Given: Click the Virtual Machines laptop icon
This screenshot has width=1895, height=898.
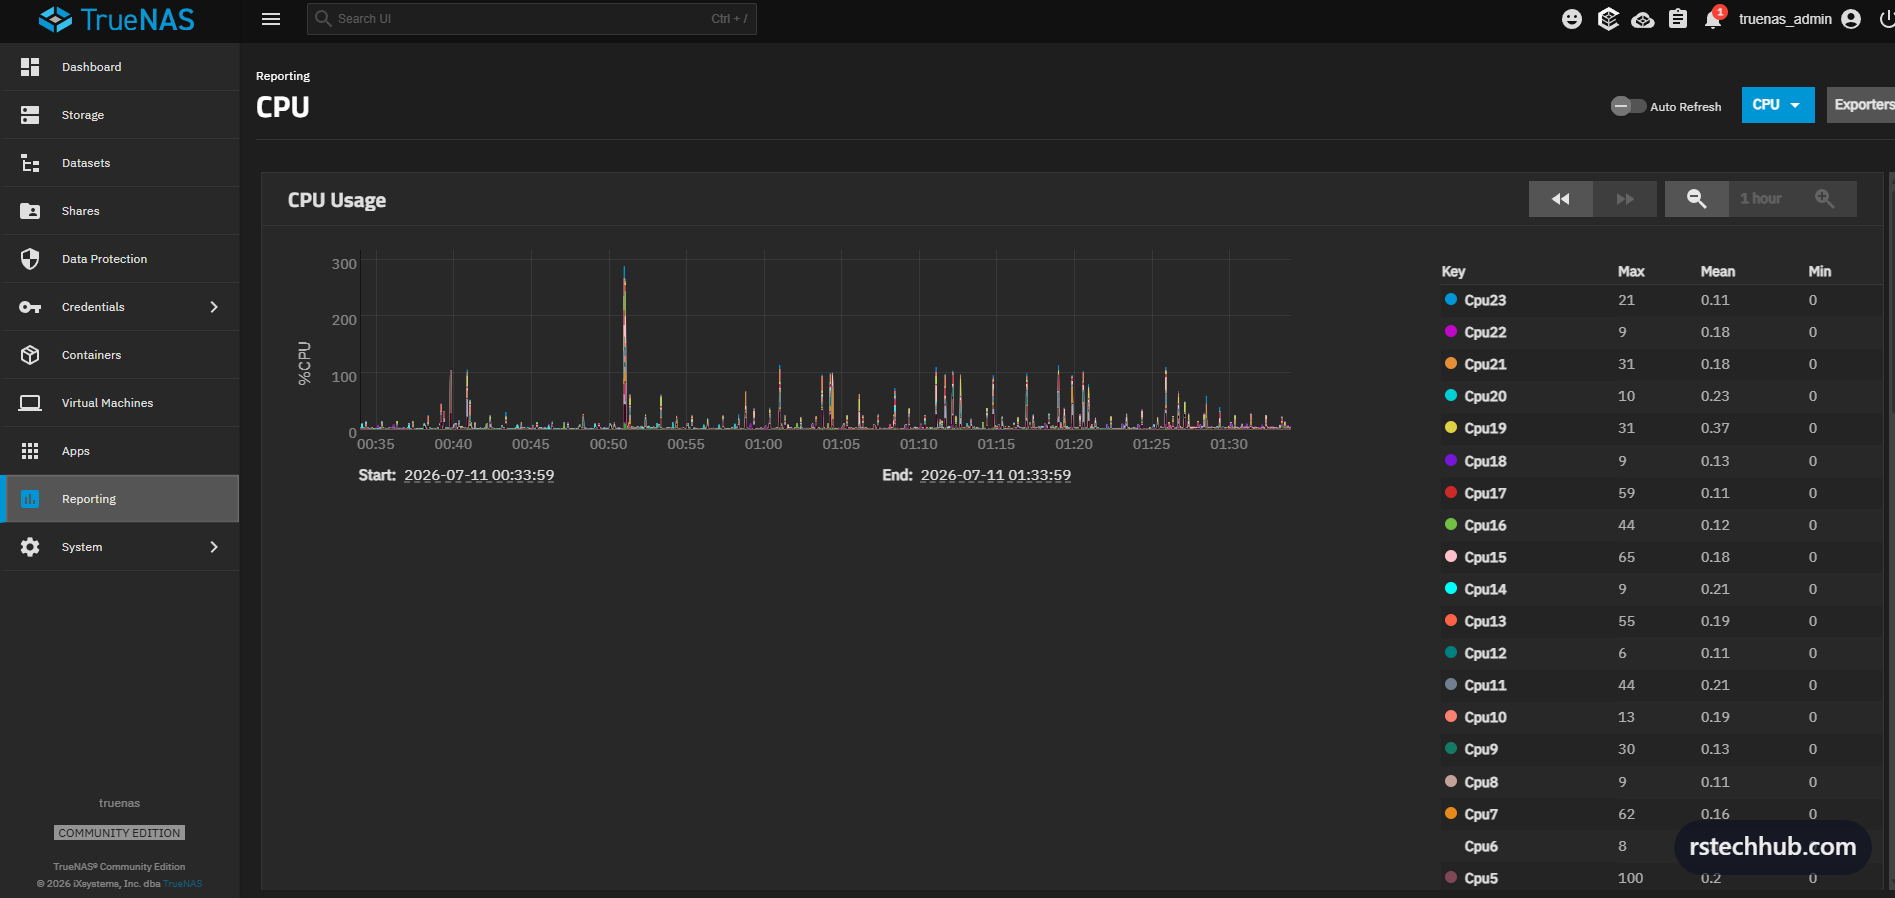Looking at the screenshot, I should coord(30,403).
